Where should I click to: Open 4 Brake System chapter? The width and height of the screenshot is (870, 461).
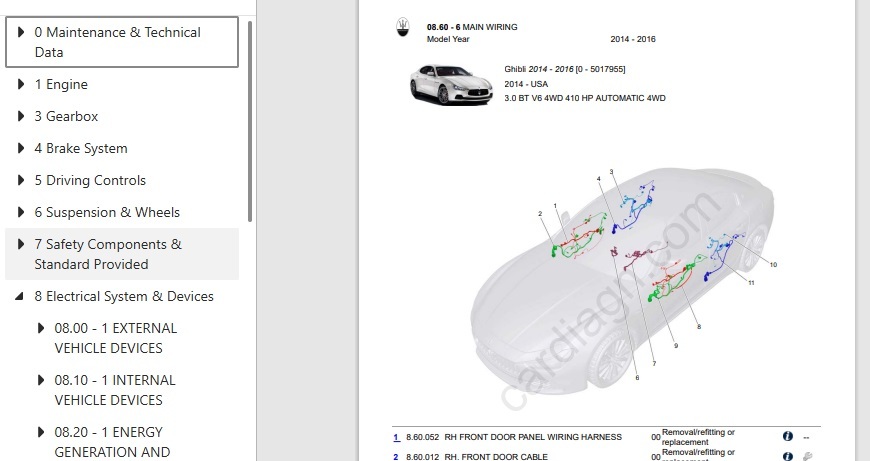[x=81, y=149]
